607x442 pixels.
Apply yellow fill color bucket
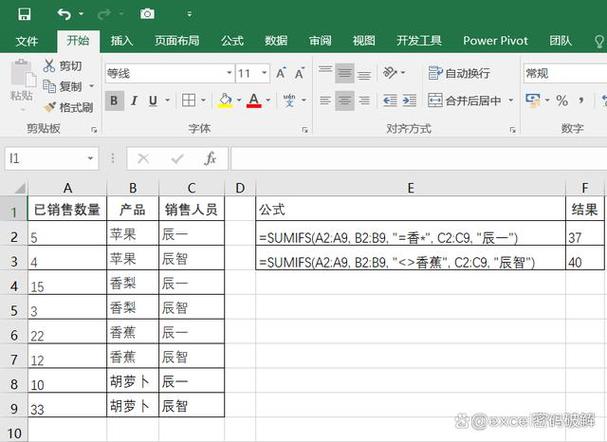click(225, 101)
